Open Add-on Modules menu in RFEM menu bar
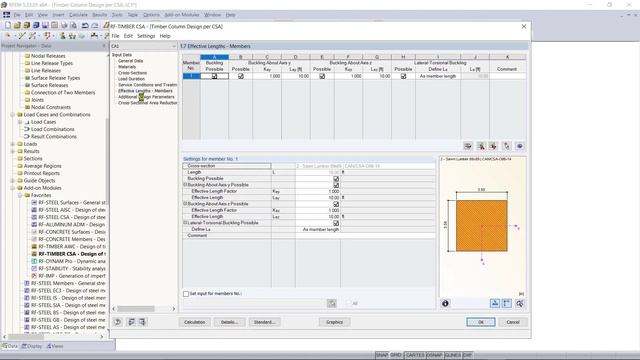Screen dimensions: 640x360 (x=182, y=15)
